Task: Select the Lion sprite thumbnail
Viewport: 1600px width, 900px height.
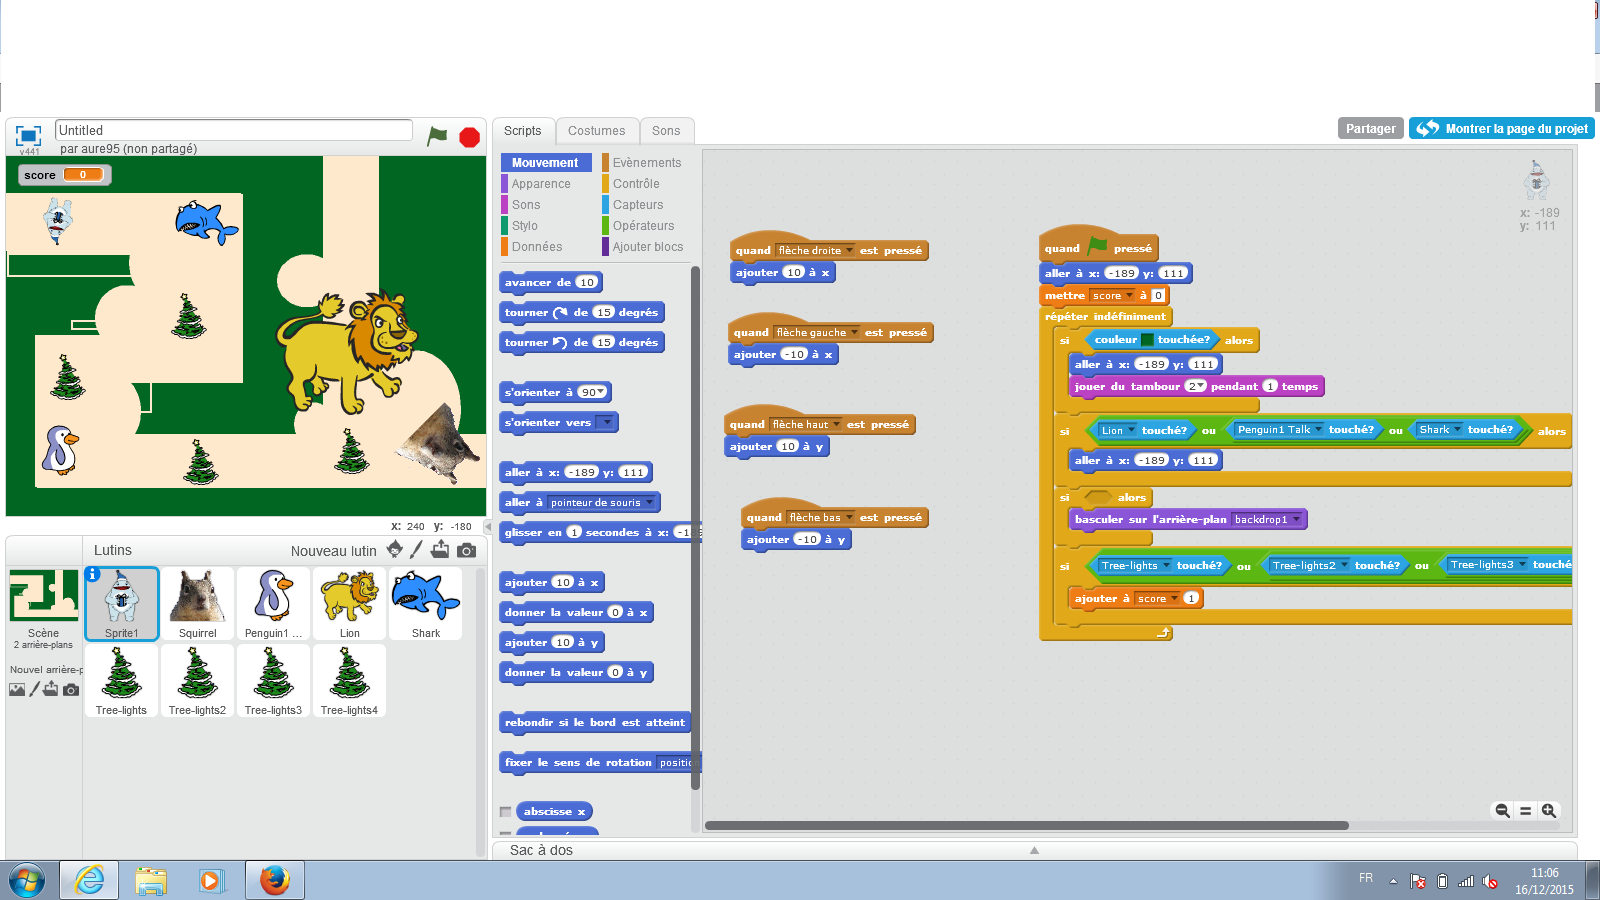Action: pyautogui.click(x=349, y=603)
